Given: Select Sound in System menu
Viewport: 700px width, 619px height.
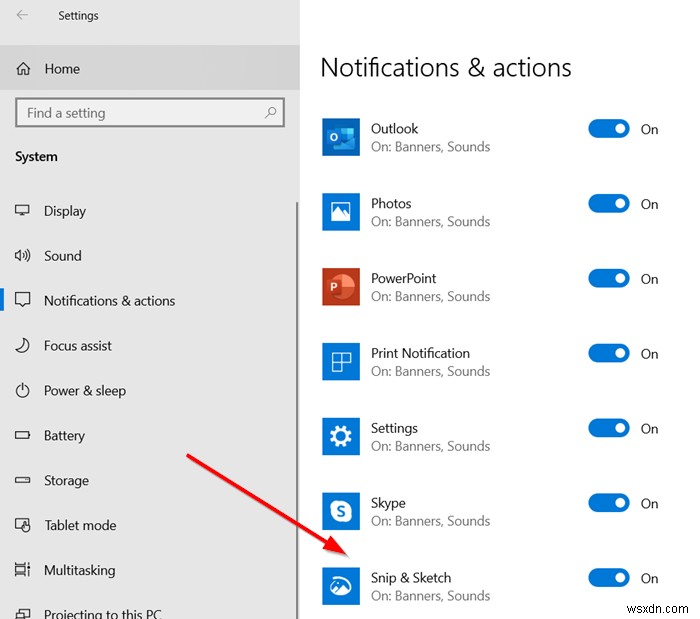Looking at the screenshot, I should coord(148,256).
